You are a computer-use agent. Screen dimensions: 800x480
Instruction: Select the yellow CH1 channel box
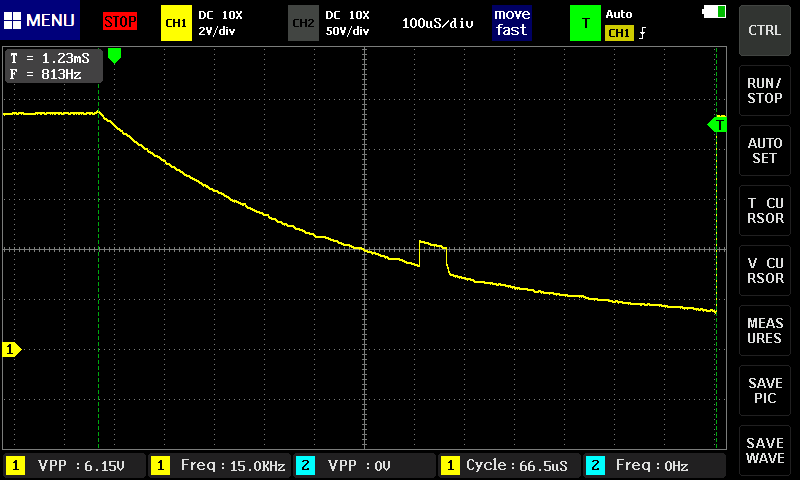(x=176, y=23)
